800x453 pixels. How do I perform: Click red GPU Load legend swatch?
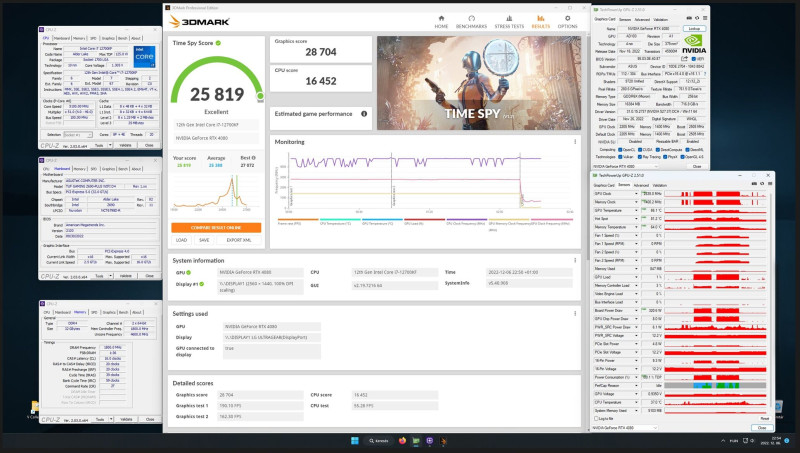(424, 220)
